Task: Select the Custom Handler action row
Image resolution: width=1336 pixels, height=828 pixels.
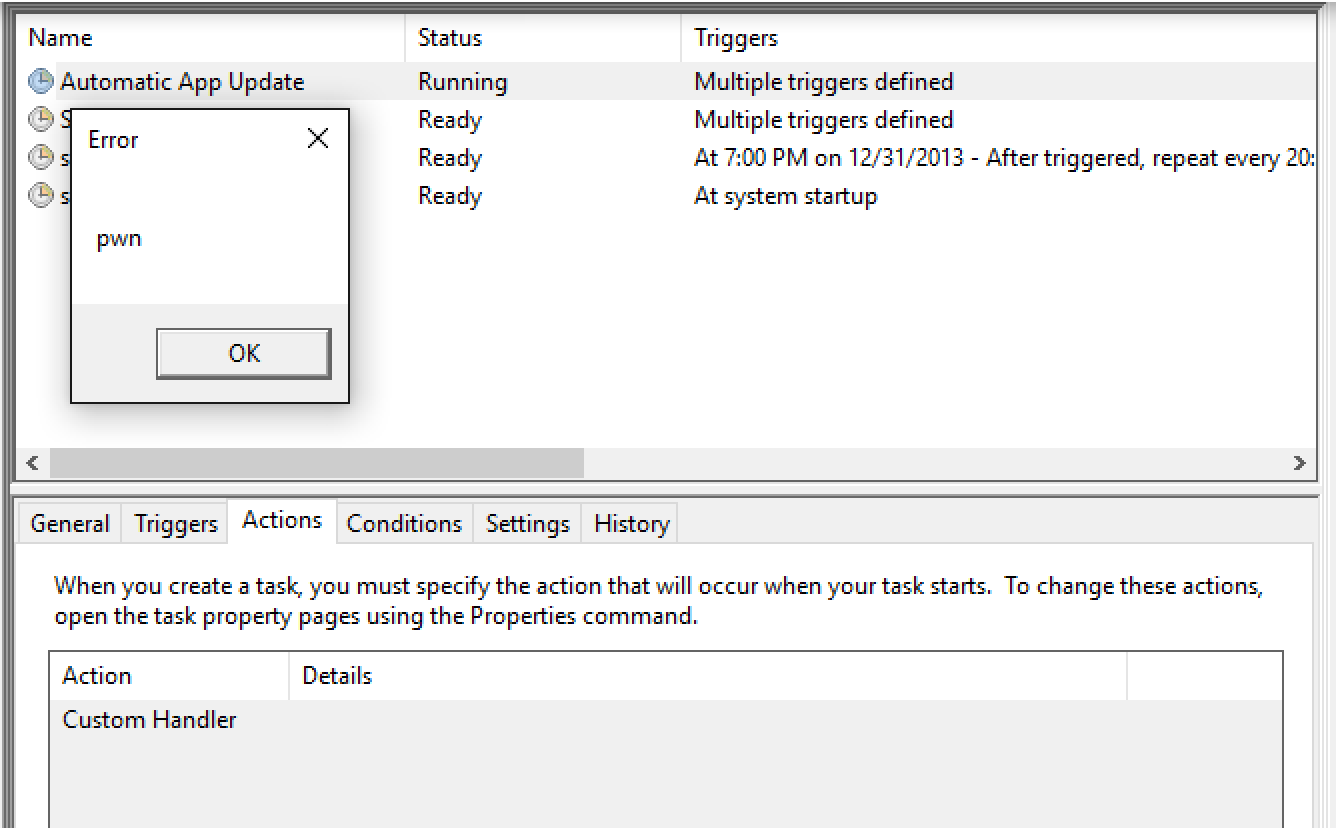Action: point(150,720)
